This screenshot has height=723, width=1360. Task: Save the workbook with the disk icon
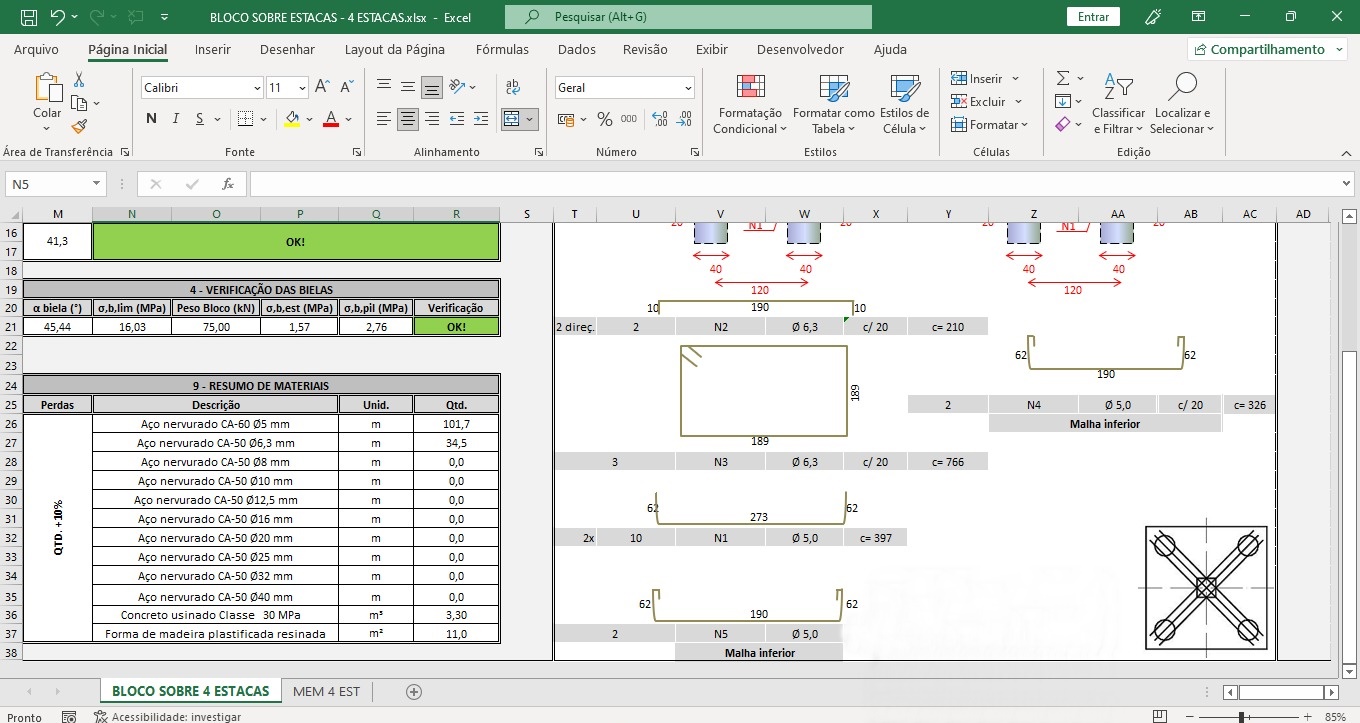pos(29,17)
